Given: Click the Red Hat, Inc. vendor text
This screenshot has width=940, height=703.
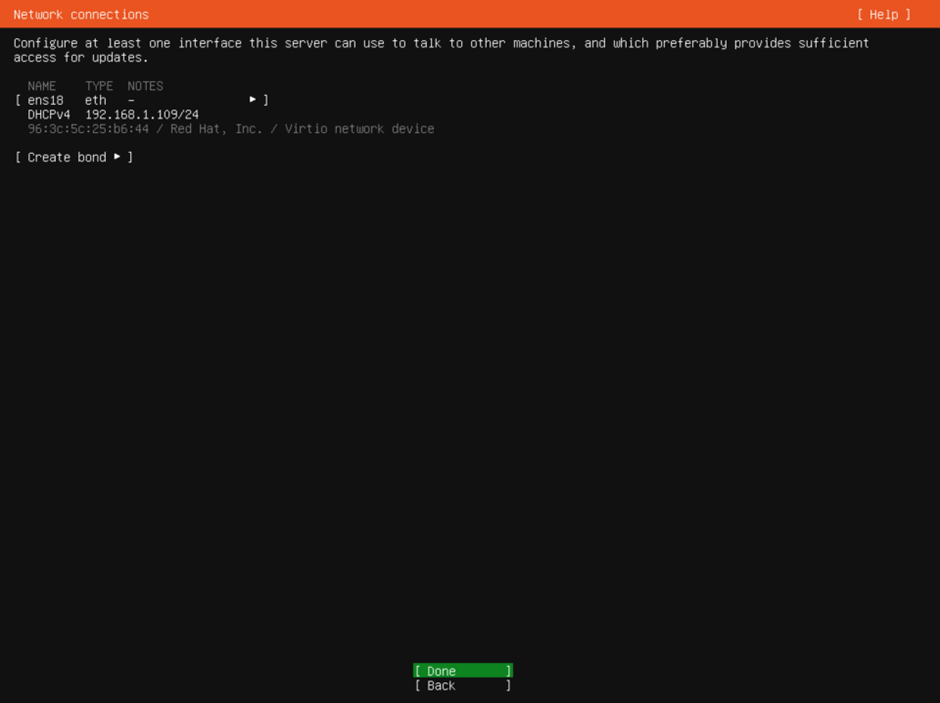Looking at the screenshot, I should pyautogui.click(x=216, y=129).
